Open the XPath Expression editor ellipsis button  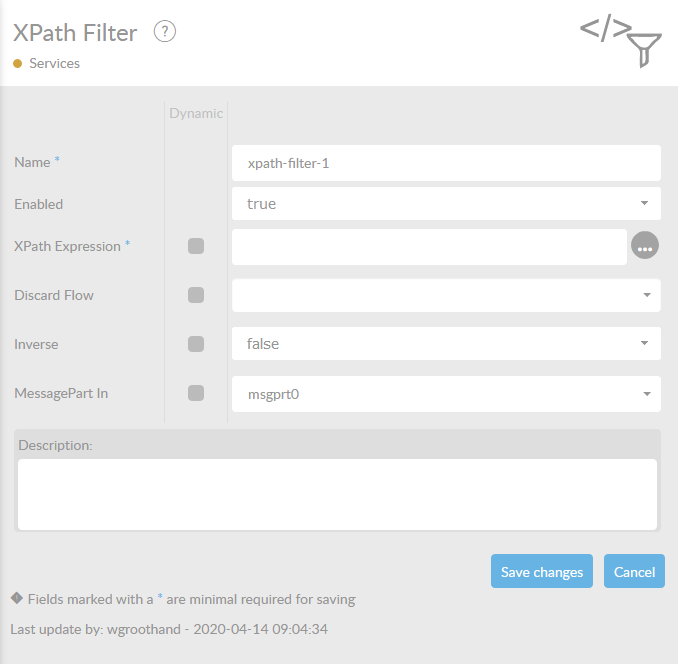tap(645, 245)
